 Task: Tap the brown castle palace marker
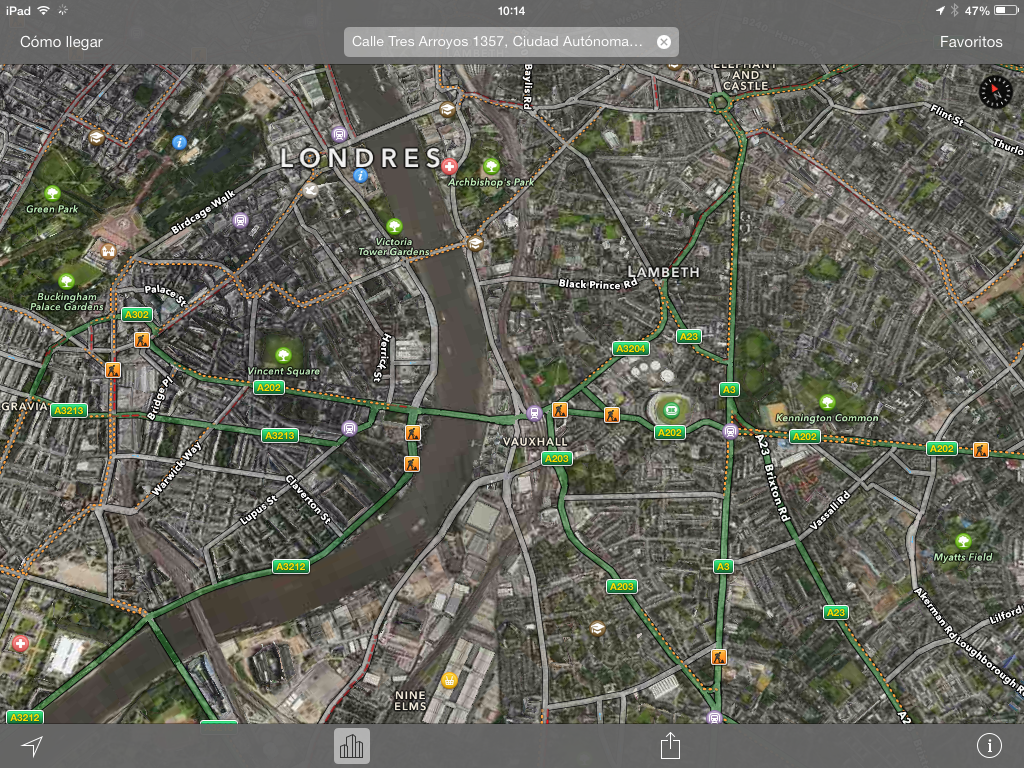108,251
